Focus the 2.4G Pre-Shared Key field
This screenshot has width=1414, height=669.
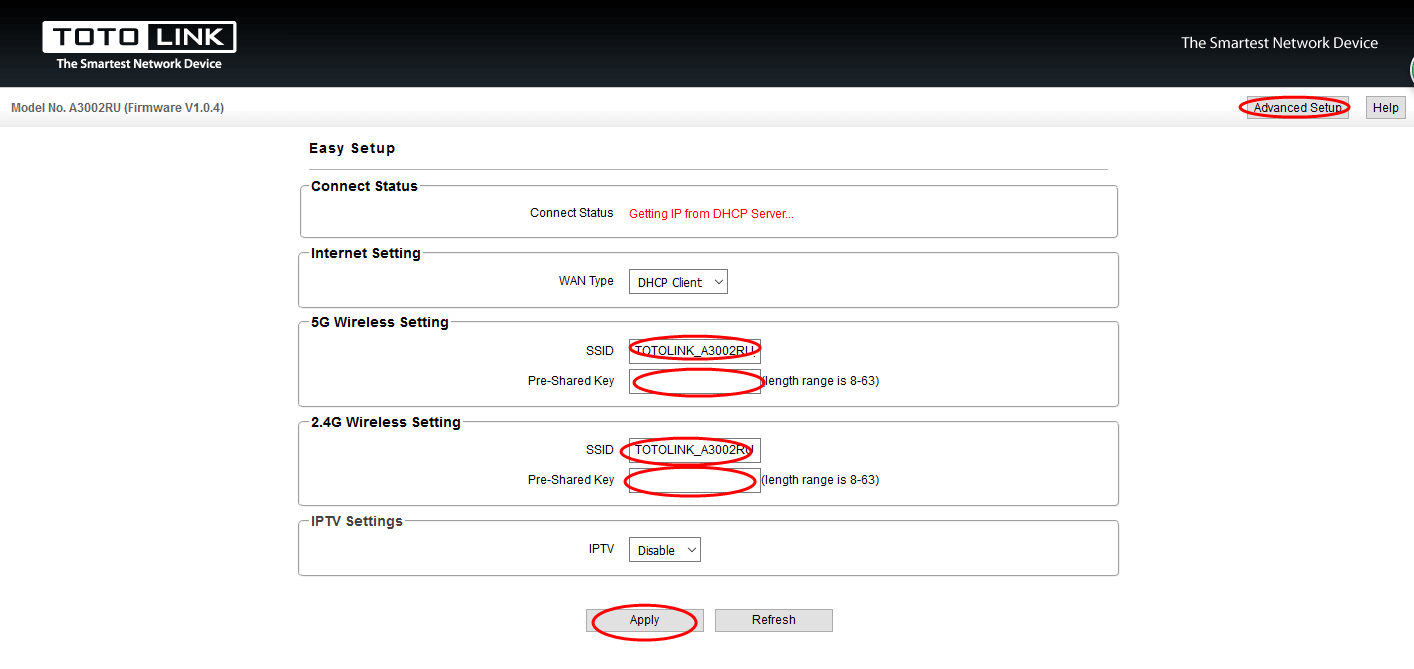[694, 480]
